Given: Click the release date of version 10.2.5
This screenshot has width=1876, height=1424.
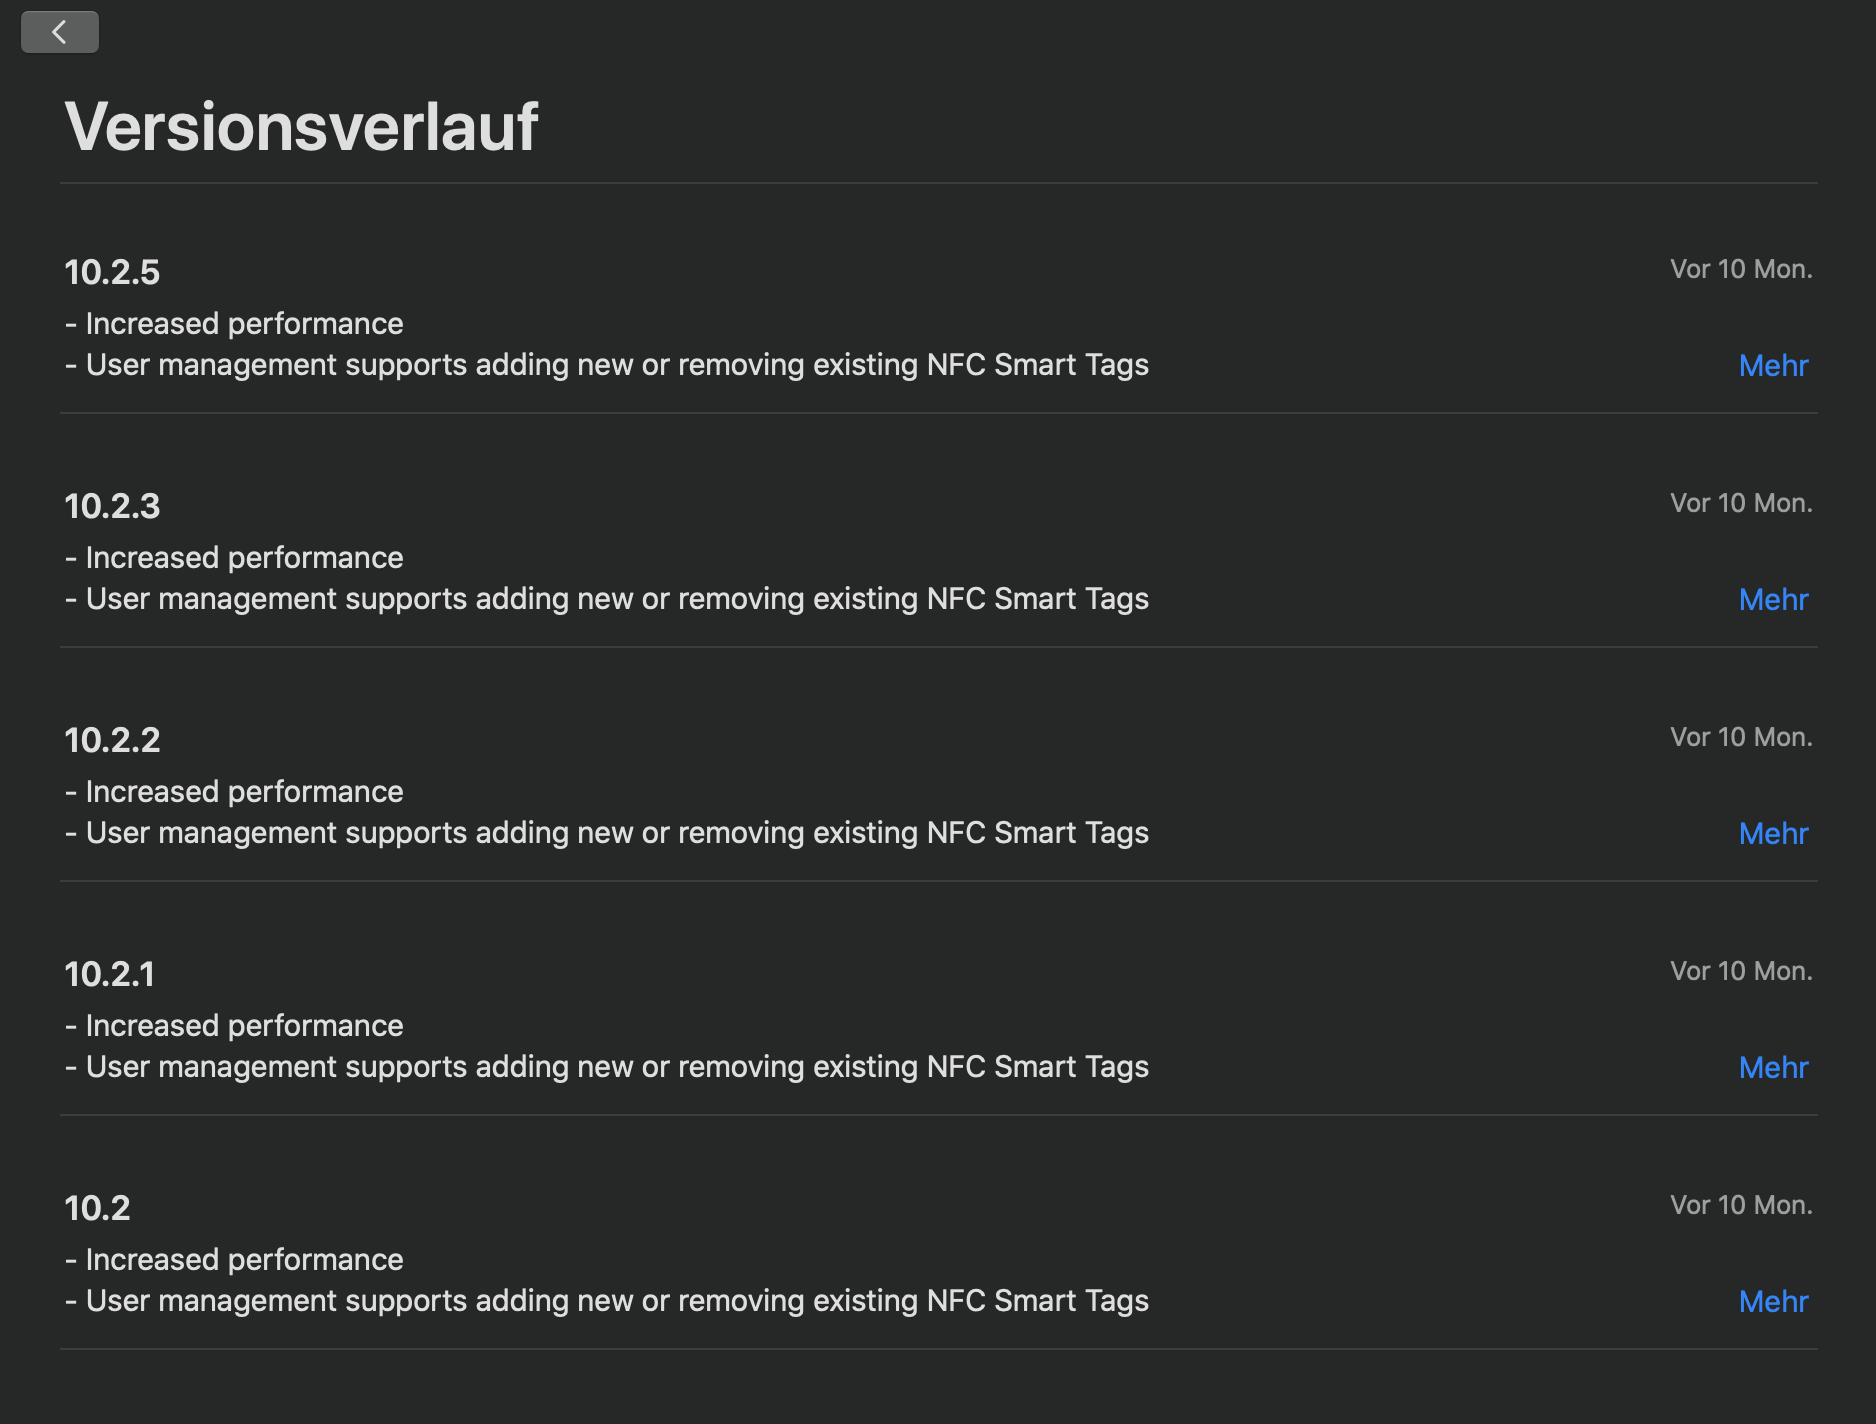Looking at the screenshot, I should point(1741,269).
